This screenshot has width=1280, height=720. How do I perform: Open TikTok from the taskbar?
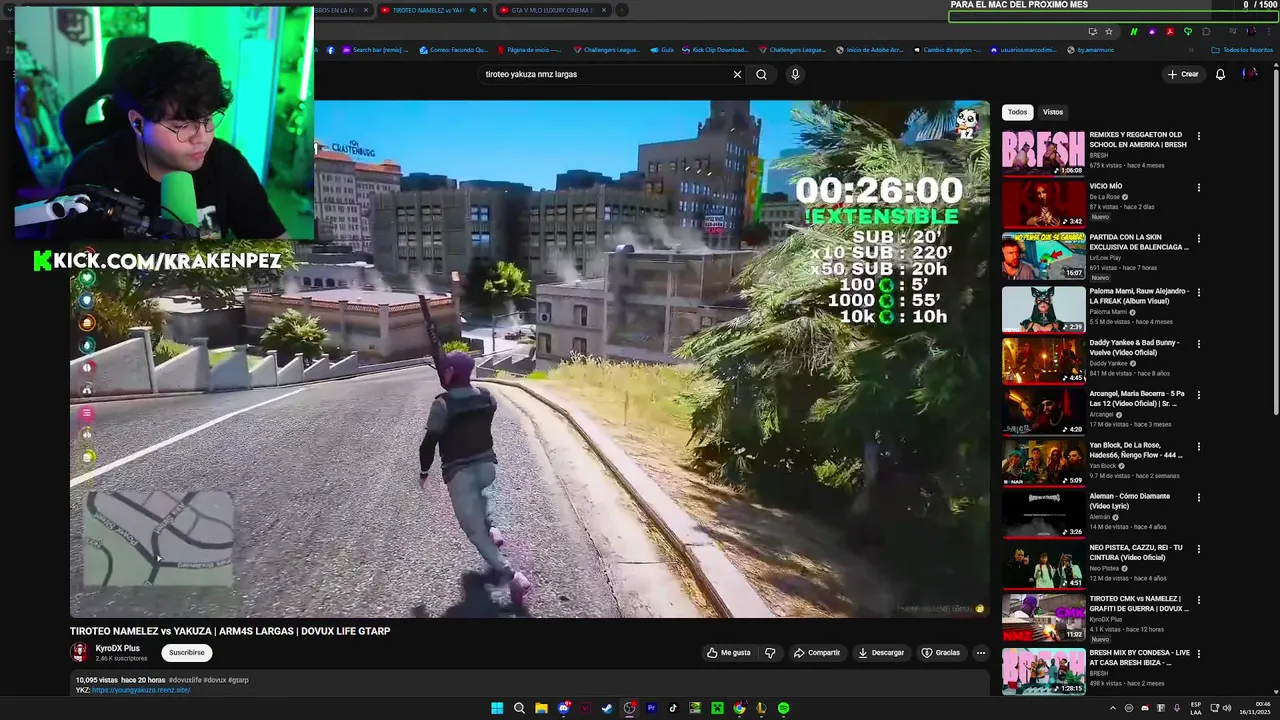pyautogui.click(x=673, y=708)
